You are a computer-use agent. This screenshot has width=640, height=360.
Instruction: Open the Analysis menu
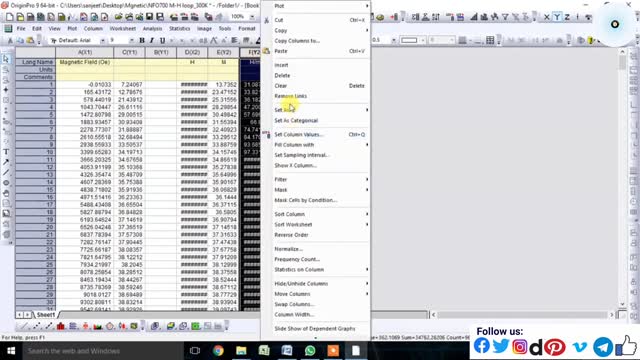(152, 29)
